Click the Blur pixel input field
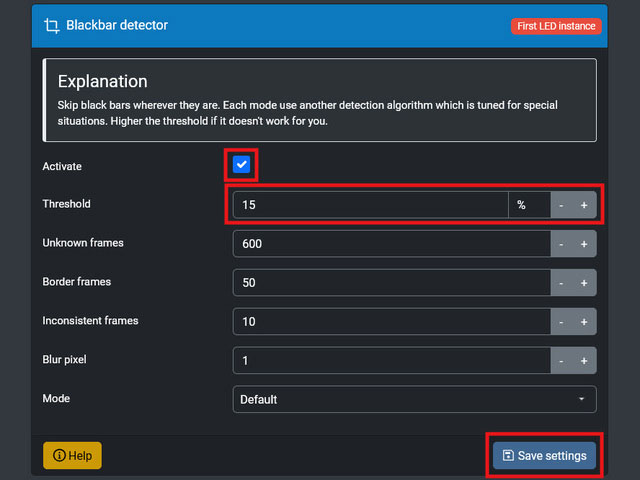Screen dimensions: 640x480 click(390, 360)
